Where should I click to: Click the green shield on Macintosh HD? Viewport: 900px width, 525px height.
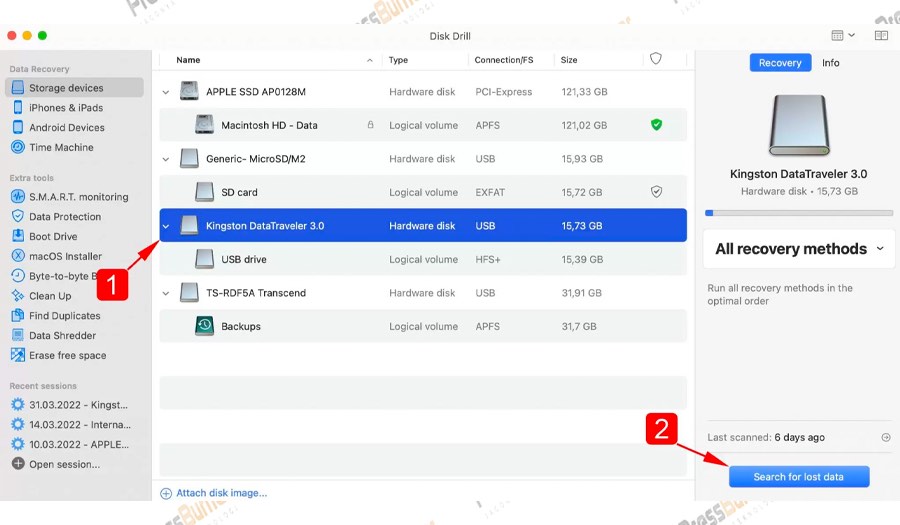tap(656, 125)
